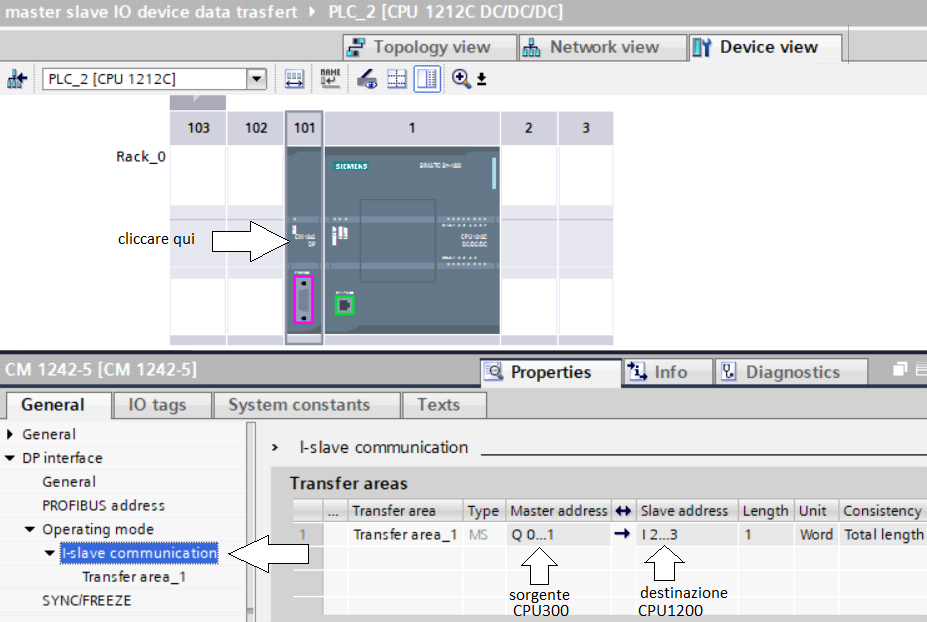Switch to the Network view tab
This screenshot has height=622, width=927.
coord(602,47)
